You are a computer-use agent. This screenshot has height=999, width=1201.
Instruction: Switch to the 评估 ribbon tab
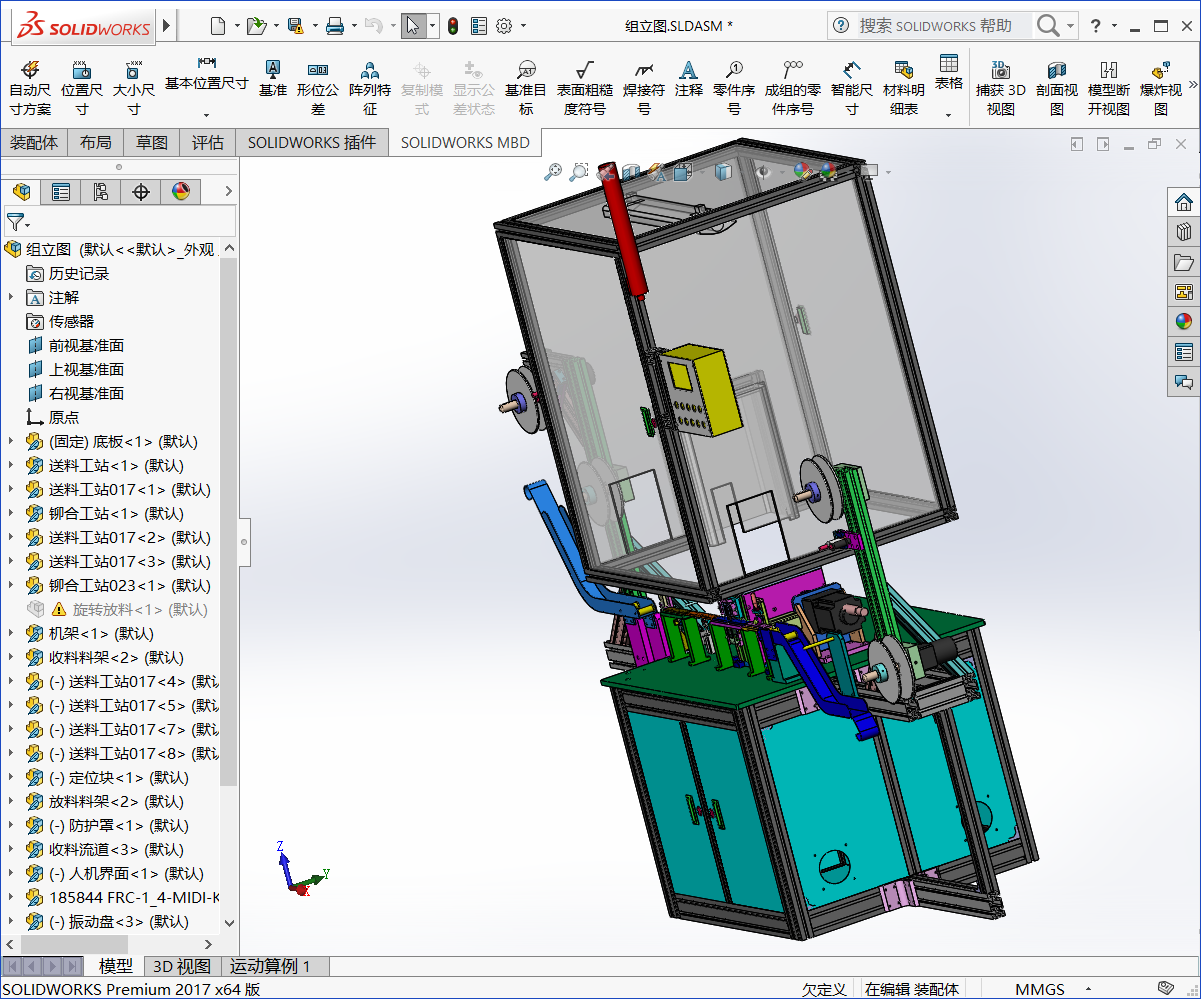point(208,143)
